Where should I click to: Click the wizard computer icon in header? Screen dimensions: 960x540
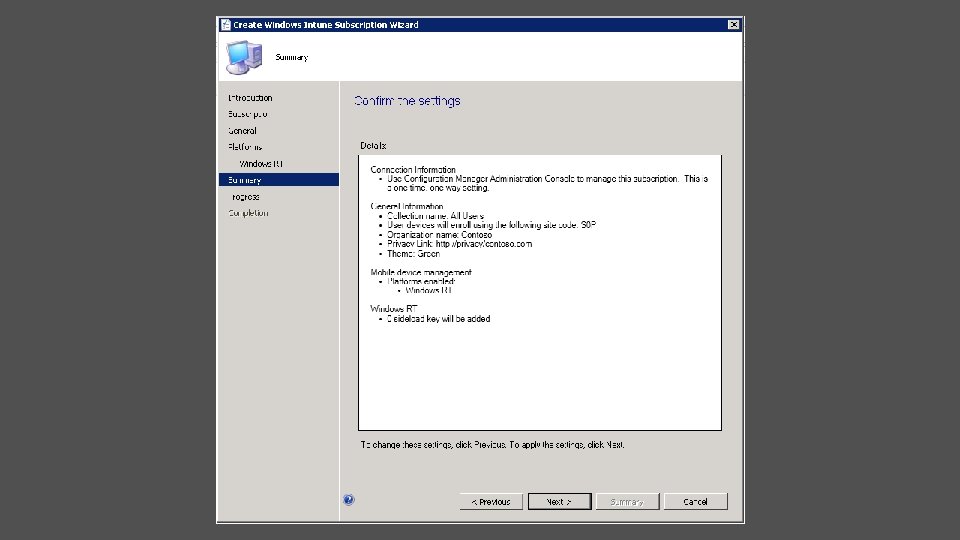pyautogui.click(x=244, y=57)
